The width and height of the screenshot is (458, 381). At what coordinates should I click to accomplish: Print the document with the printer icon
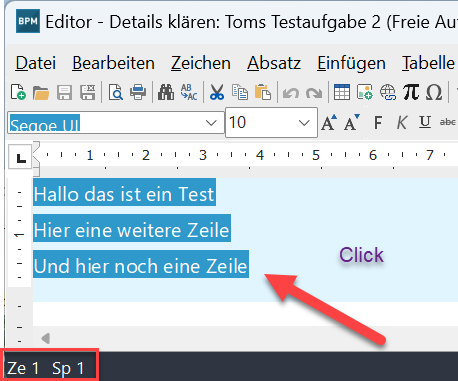pos(138,92)
